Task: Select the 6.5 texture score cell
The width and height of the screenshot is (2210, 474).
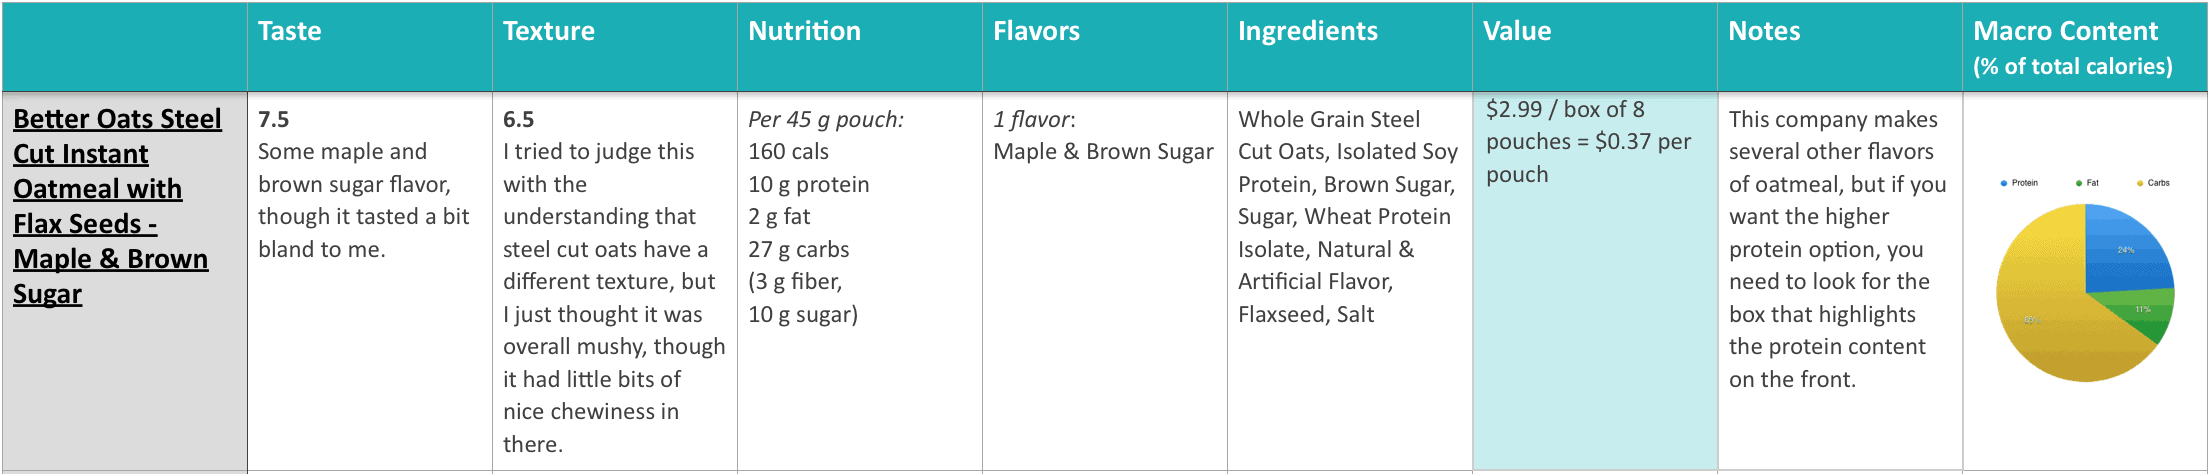Action: point(615,281)
